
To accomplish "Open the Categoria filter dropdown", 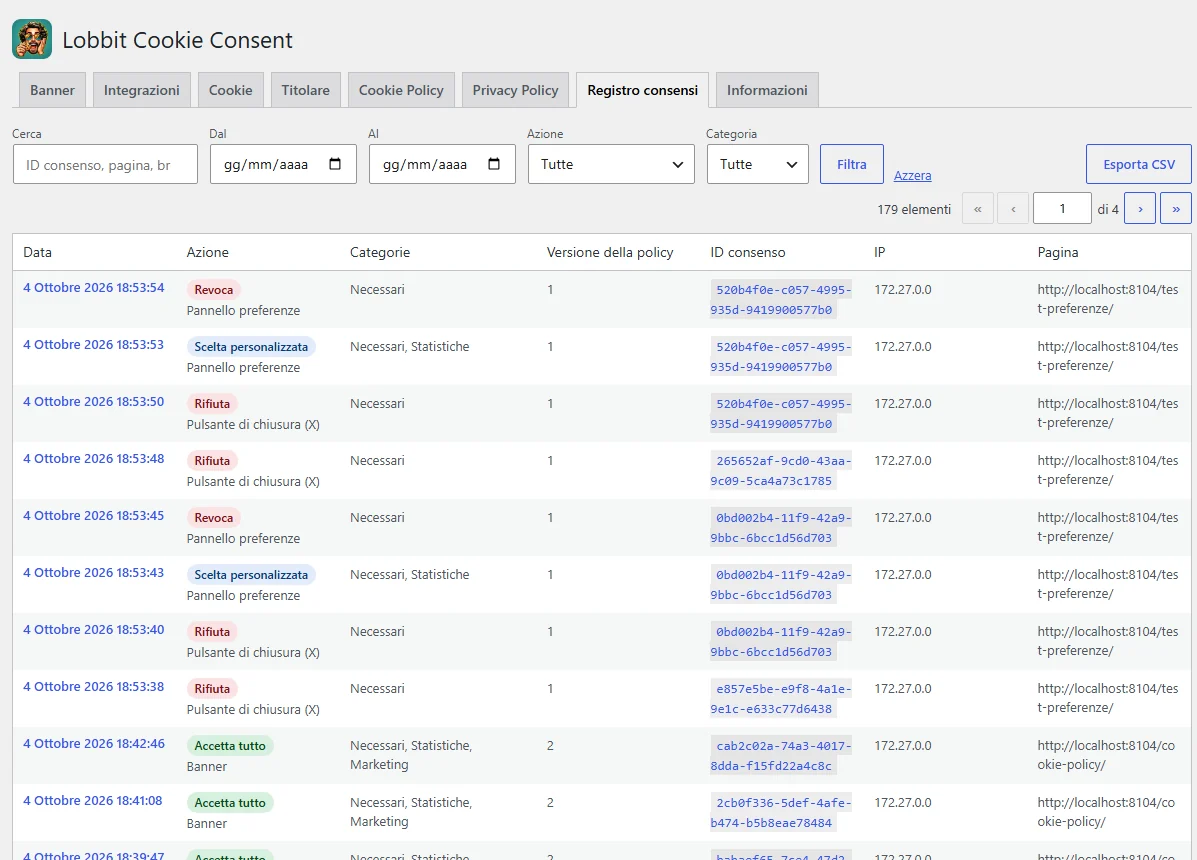I will tap(757, 164).
